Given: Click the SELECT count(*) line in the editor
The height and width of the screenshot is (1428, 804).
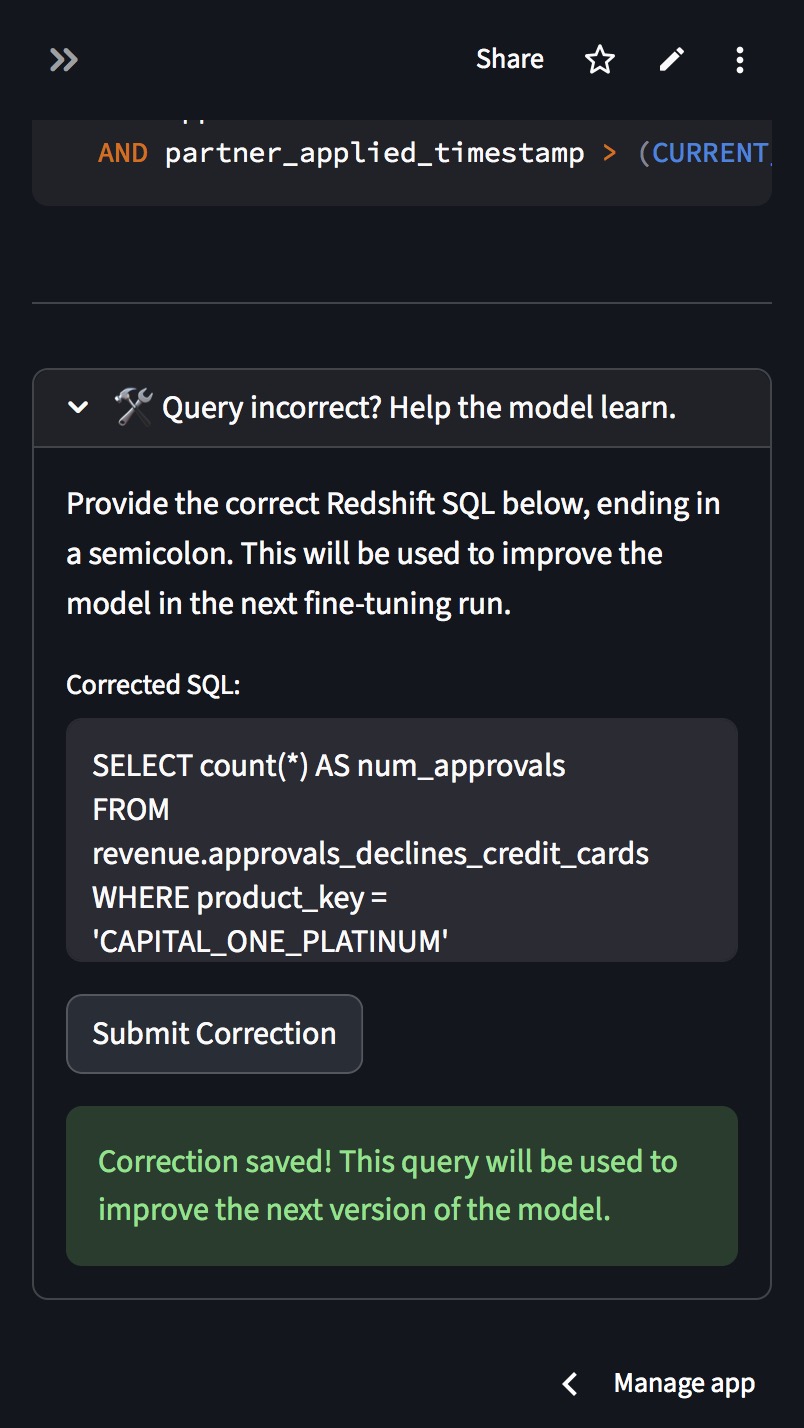Looking at the screenshot, I should tap(327, 765).
